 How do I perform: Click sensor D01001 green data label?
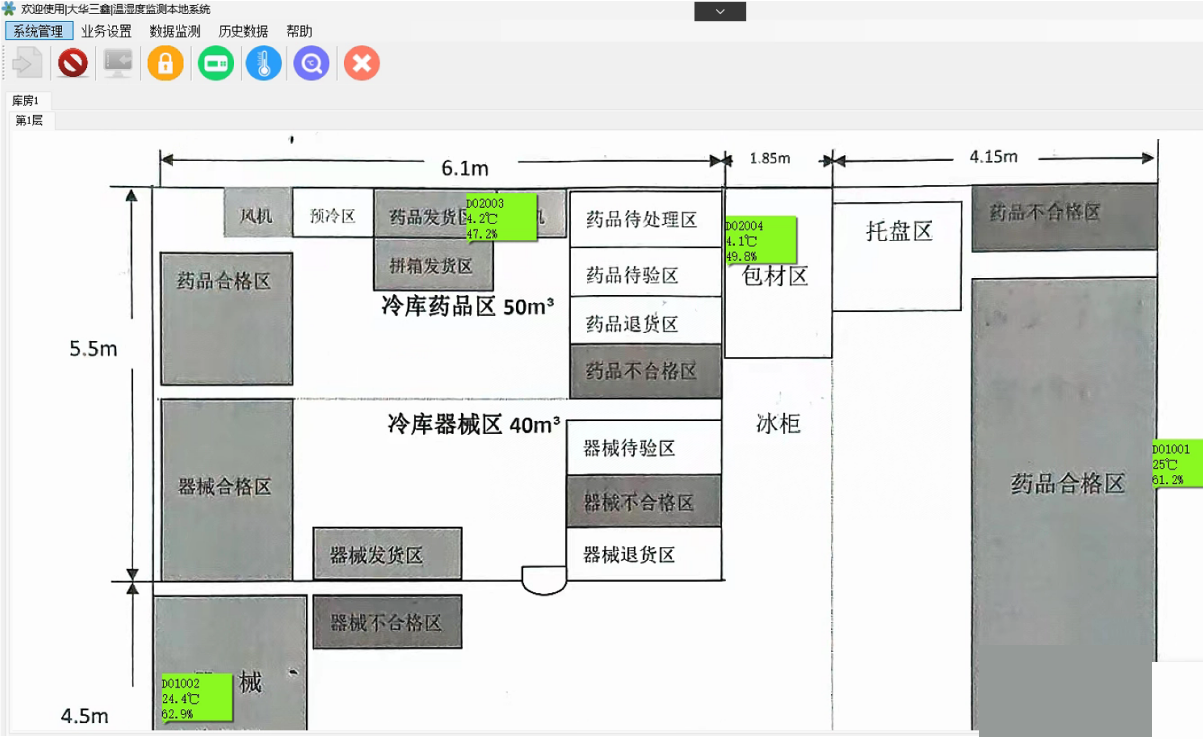click(x=1176, y=464)
